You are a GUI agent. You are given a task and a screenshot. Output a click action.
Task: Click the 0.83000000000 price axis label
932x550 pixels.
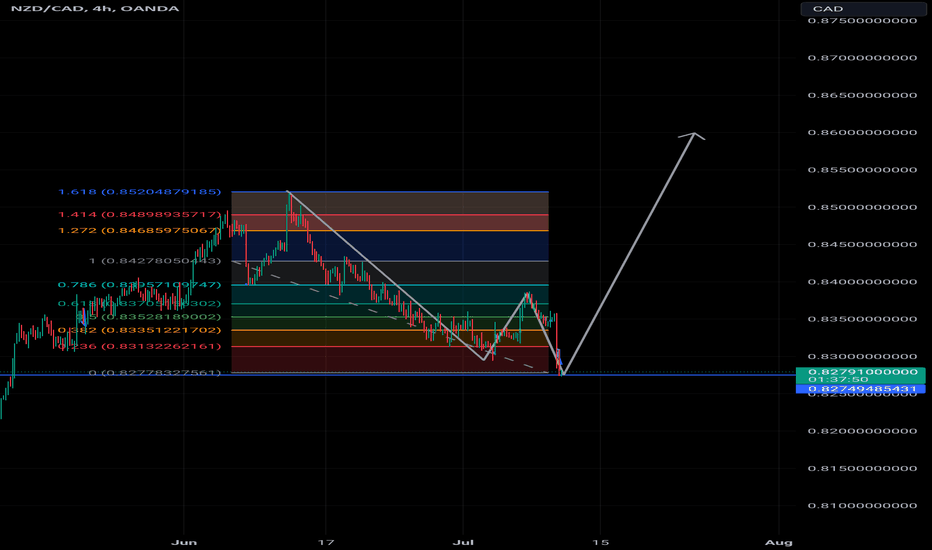coord(862,357)
